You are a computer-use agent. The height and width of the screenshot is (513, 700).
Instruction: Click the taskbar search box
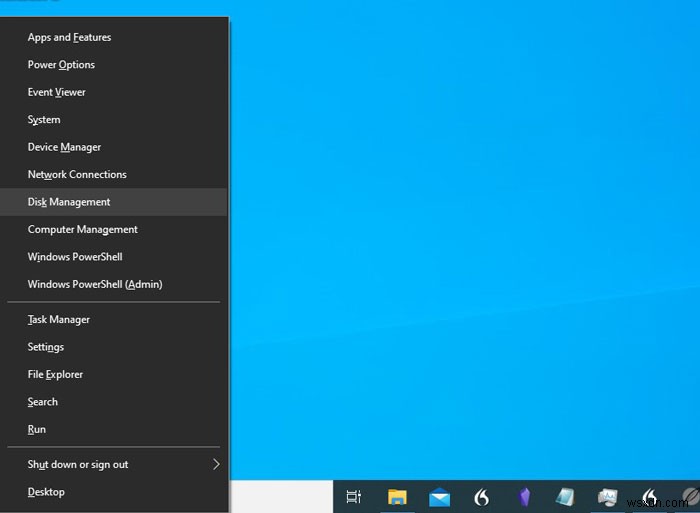click(281, 496)
